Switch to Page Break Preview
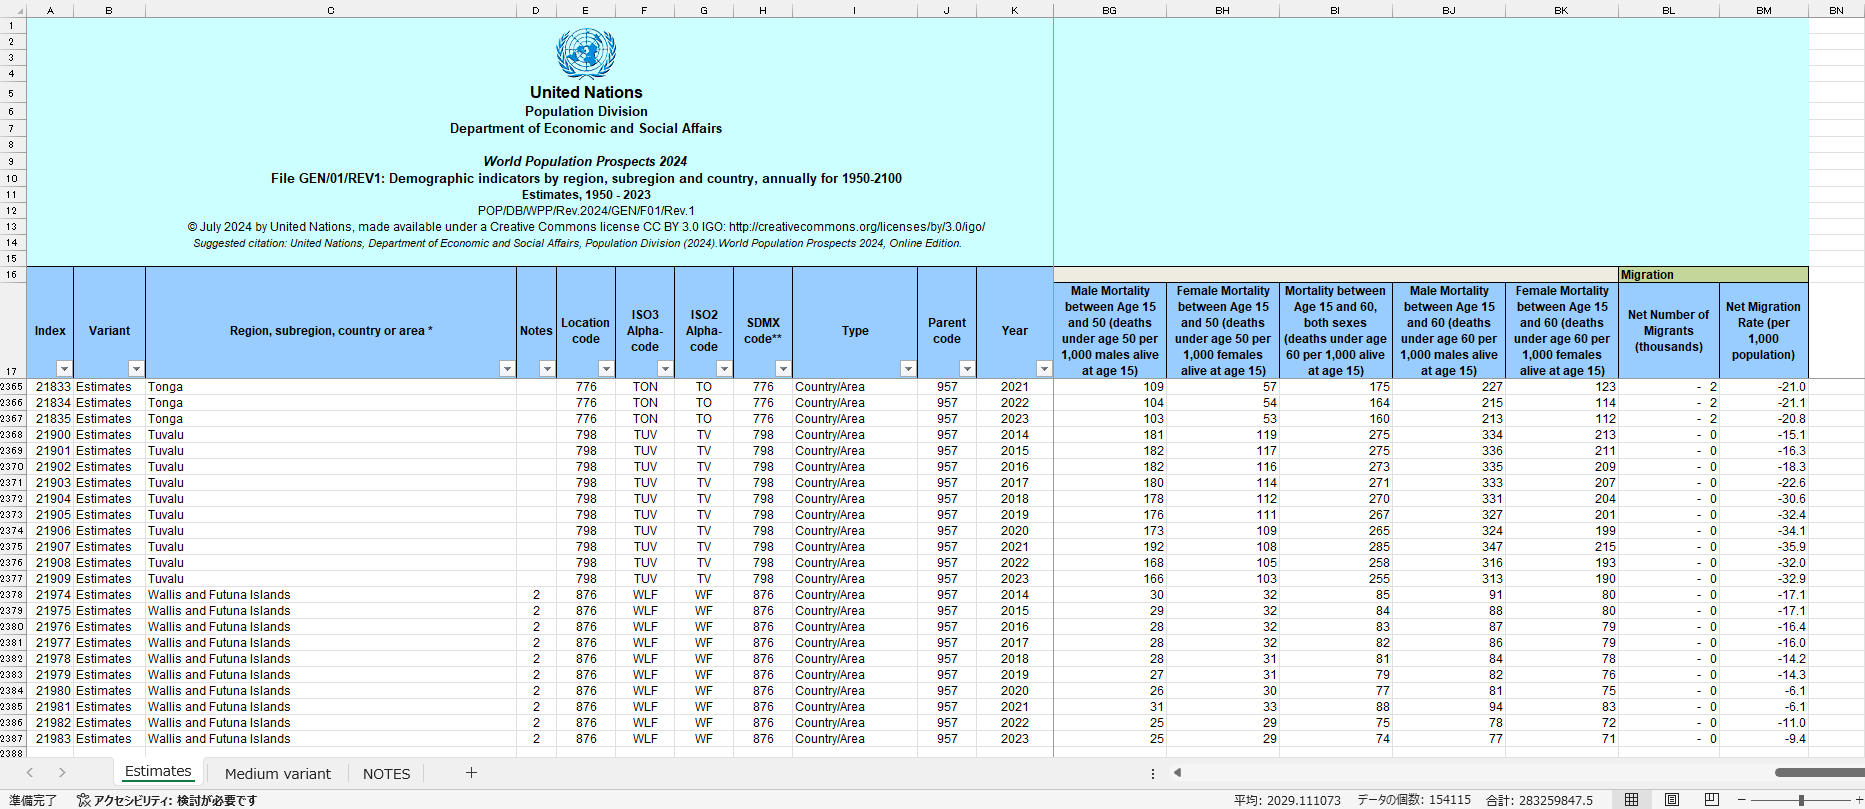Image resolution: width=1865 pixels, height=809 pixels. click(x=1711, y=799)
